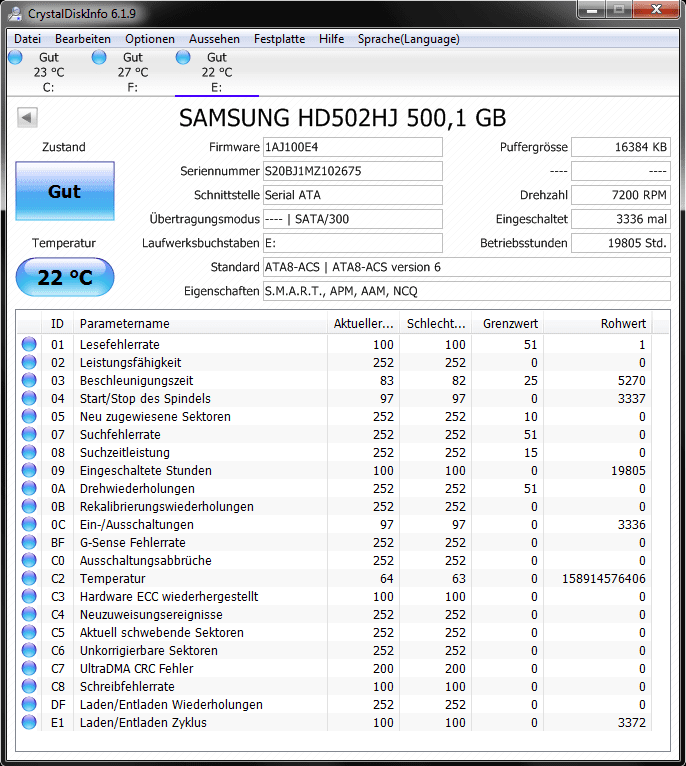Click status orb of Neuzuweisungsereignisse row
Screen dimensions: 686x766
click(x=29, y=614)
